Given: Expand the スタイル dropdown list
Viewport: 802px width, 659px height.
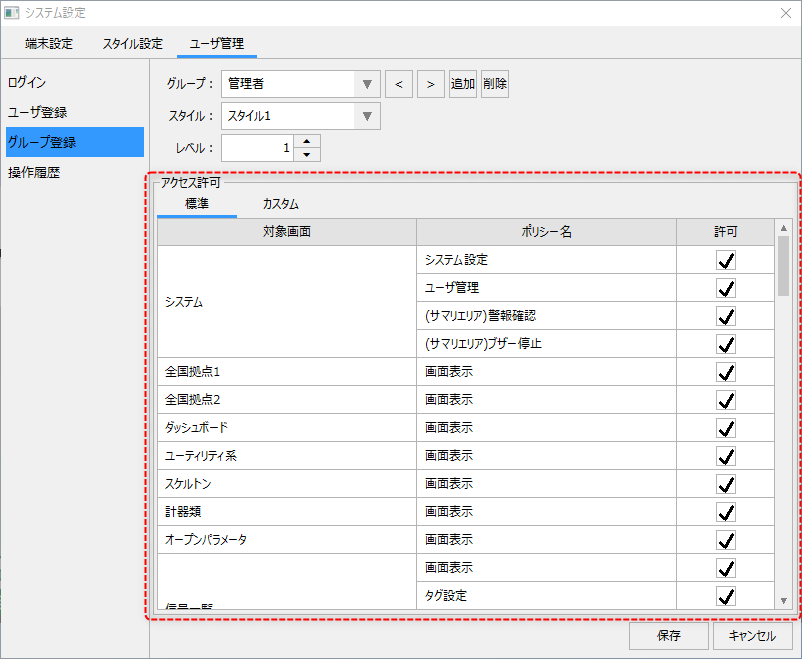Looking at the screenshot, I should click(367, 116).
